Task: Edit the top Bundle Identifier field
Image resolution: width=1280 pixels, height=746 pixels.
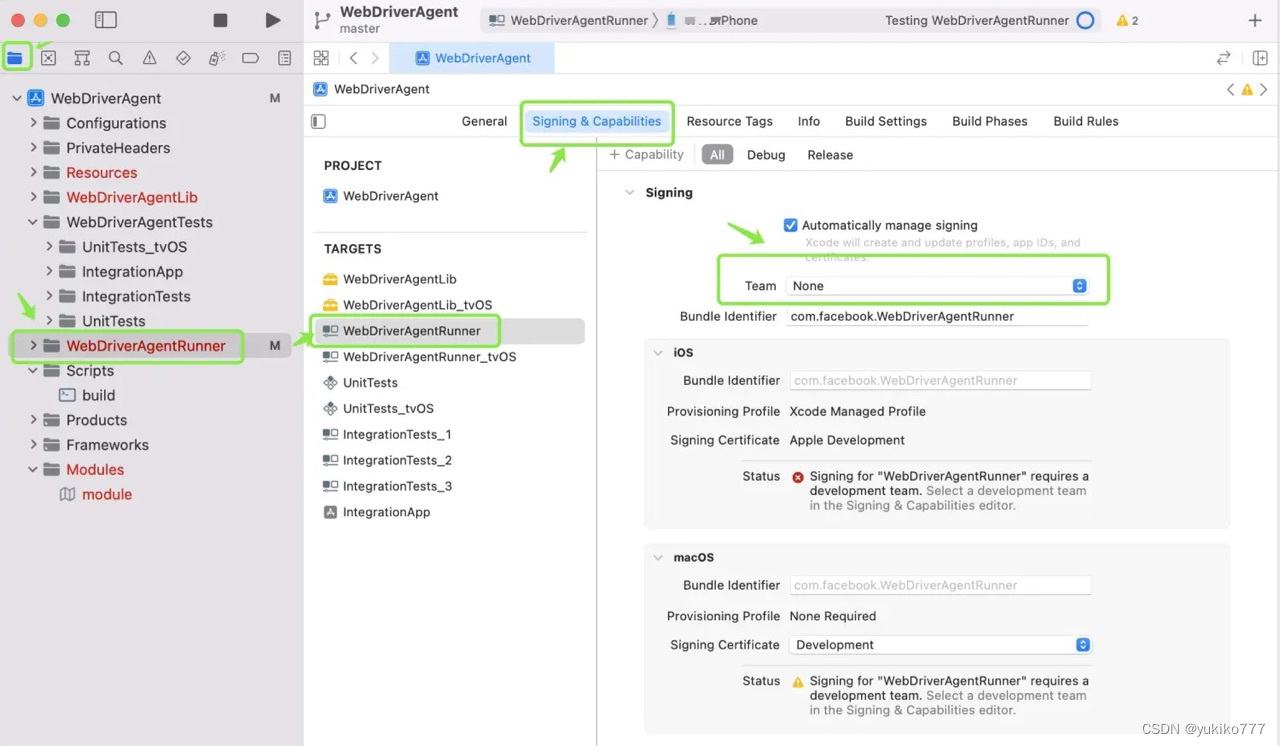Action: (x=937, y=316)
